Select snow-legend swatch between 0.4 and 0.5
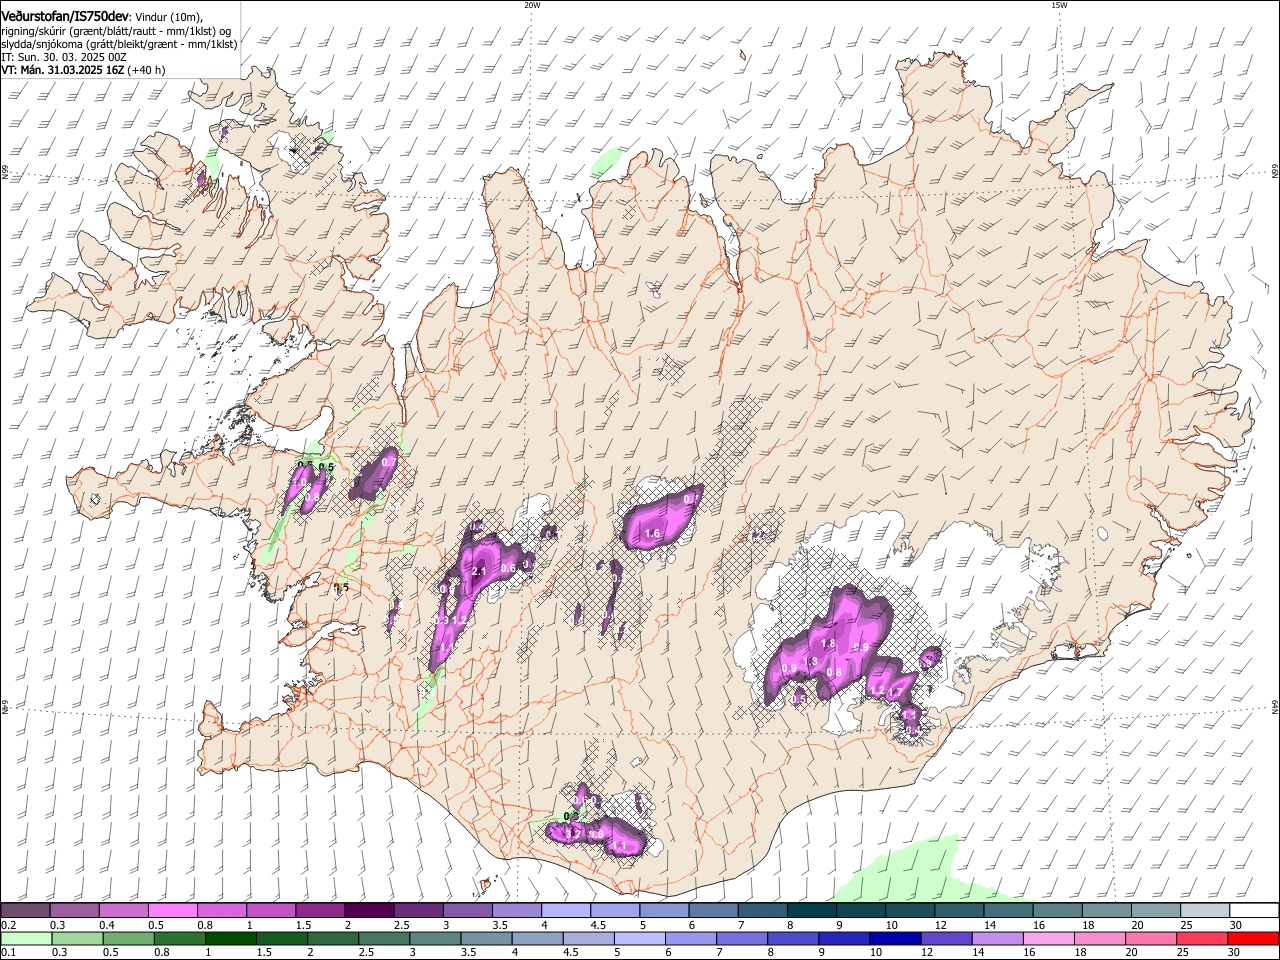This screenshot has width=1280, height=960. click(x=124, y=910)
